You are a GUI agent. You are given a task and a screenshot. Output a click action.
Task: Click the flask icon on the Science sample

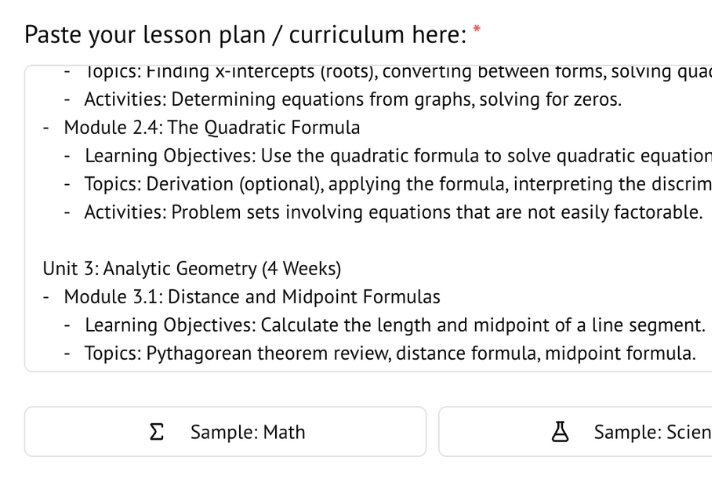coord(561,432)
